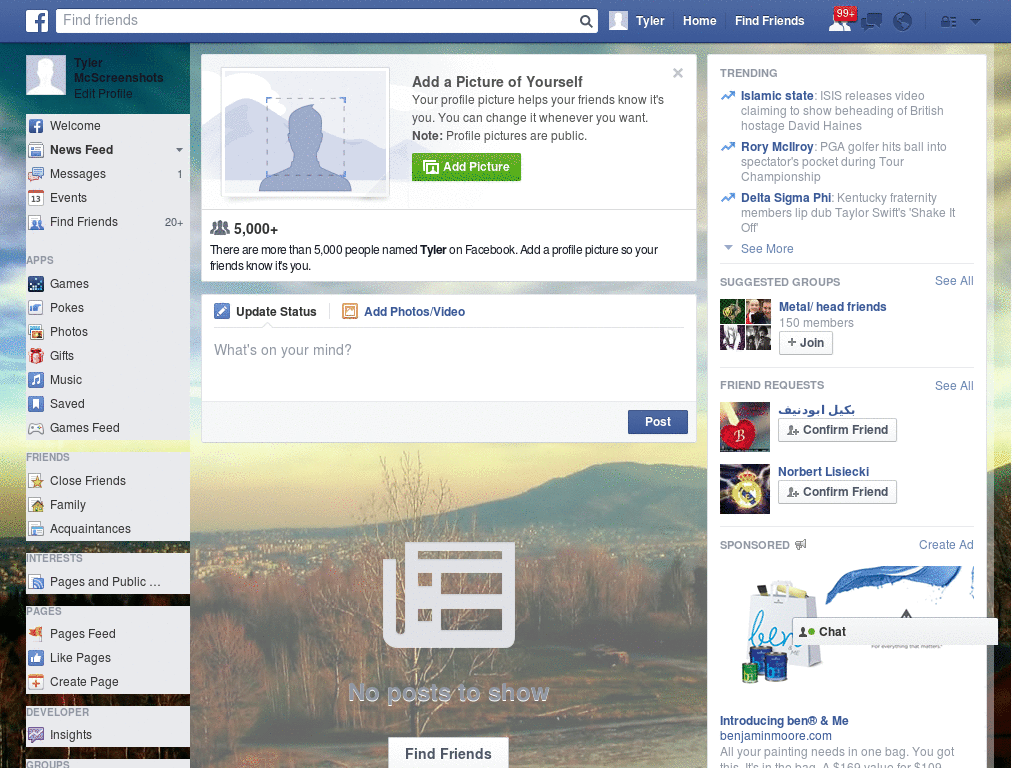Click the Gifts app icon
1024x768 pixels.
point(36,356)
